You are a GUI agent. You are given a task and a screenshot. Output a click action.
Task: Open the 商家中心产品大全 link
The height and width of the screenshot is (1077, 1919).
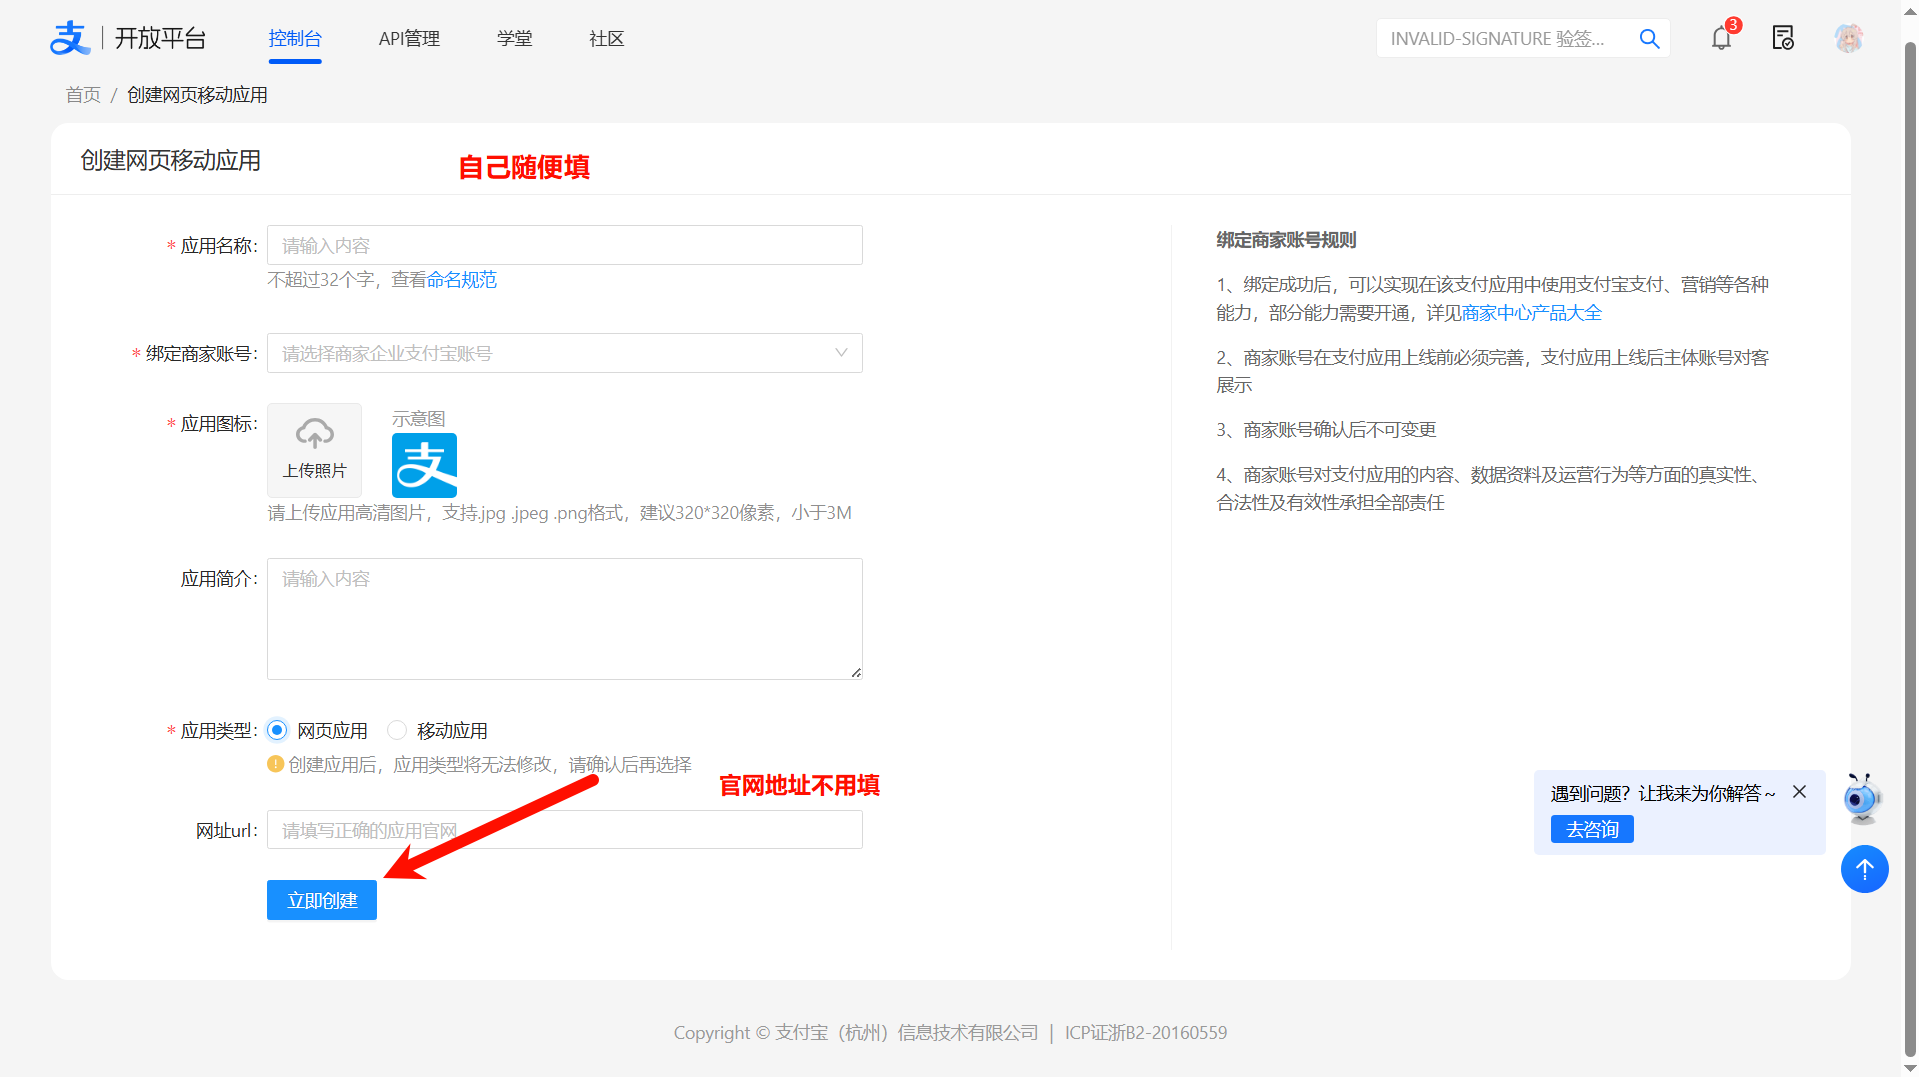point(1530,312)
